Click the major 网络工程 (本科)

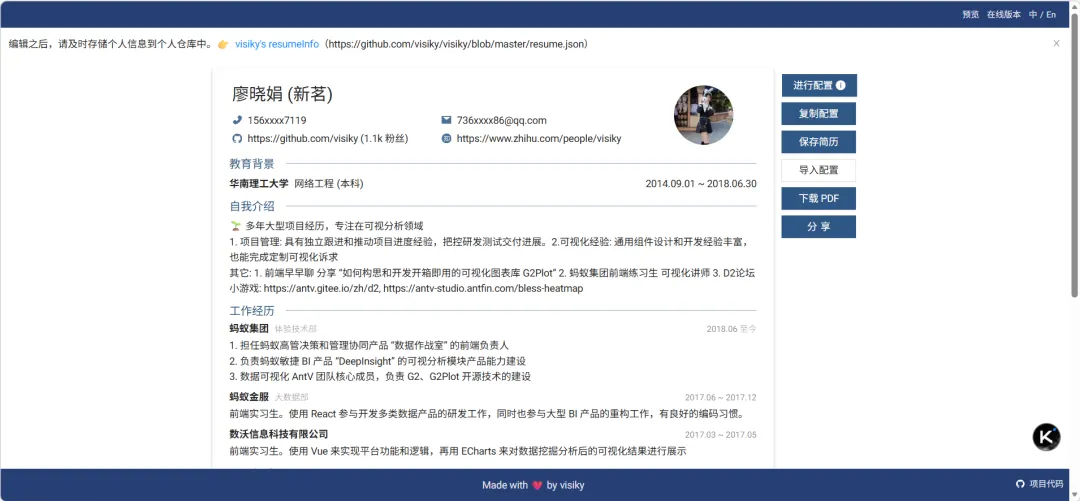(x=329, y=184)
